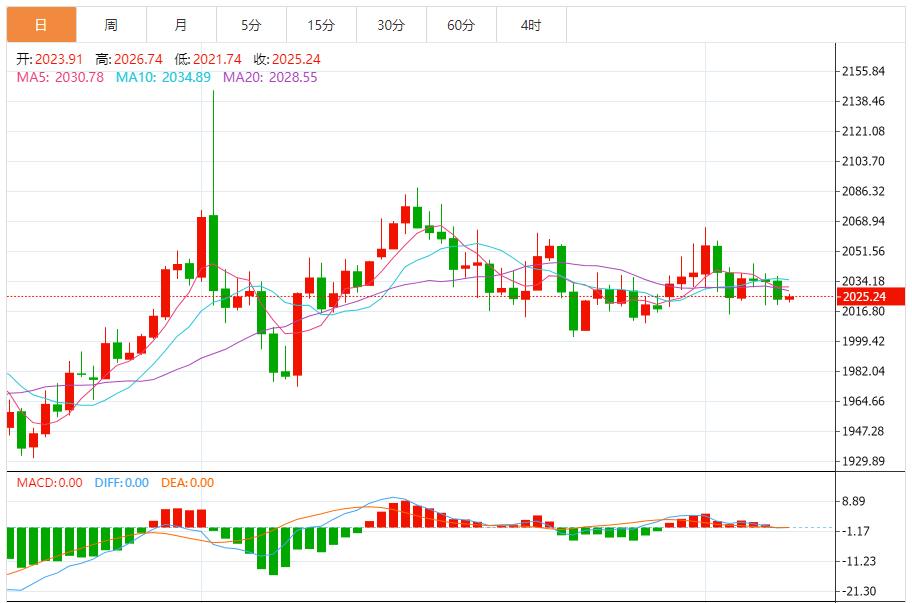Image resolution: width=912 pixels, height=603 pixels.
Task: Click the -21.30 MACD axis label
Action: [859, 591]
